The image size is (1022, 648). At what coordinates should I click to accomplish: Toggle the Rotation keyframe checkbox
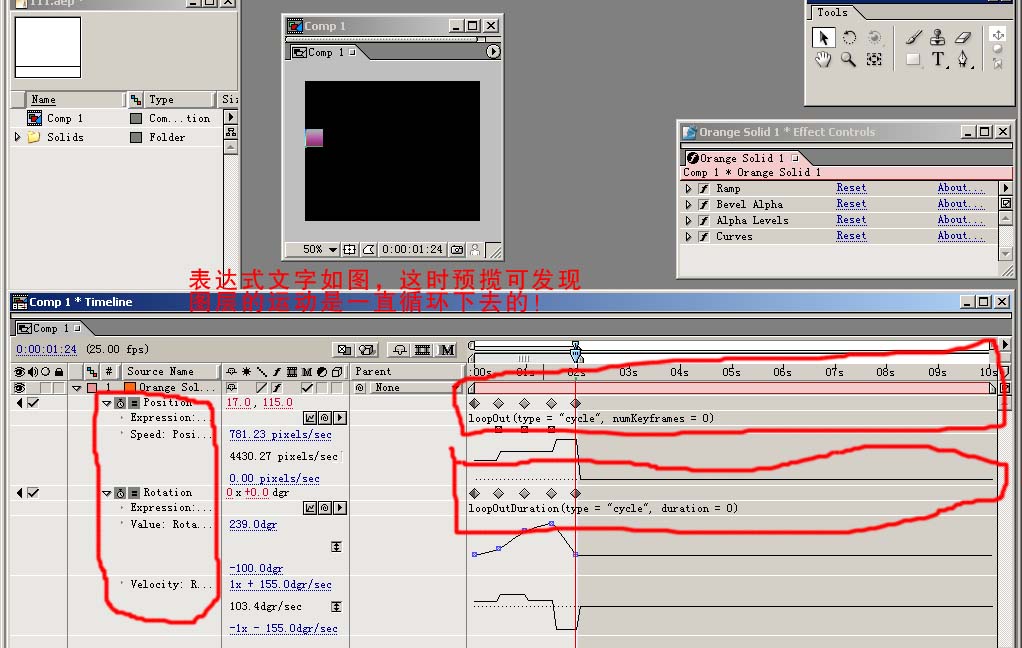tap(34, 493)
